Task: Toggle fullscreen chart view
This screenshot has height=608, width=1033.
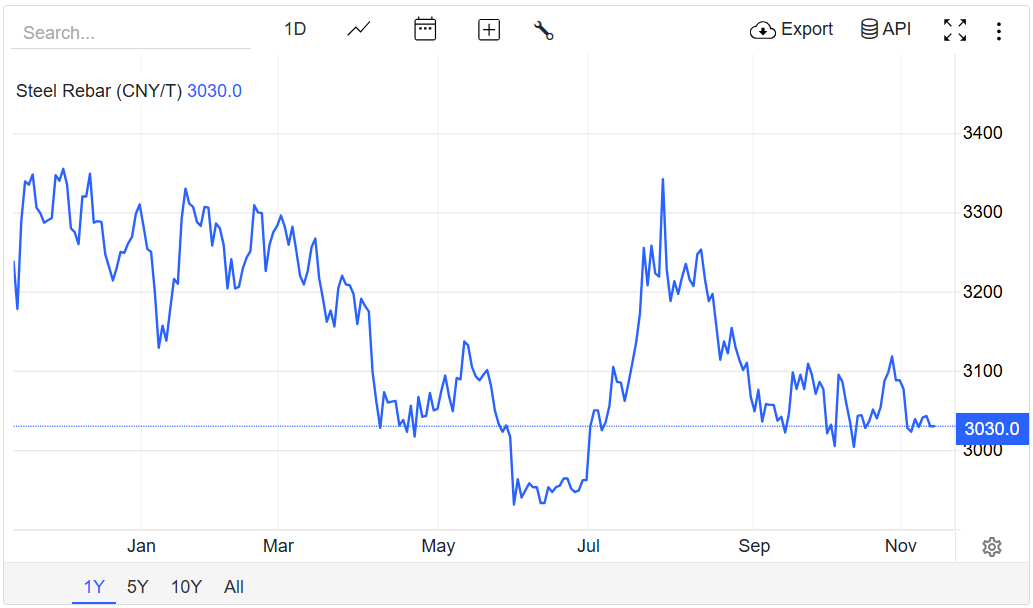Action: 955,30
